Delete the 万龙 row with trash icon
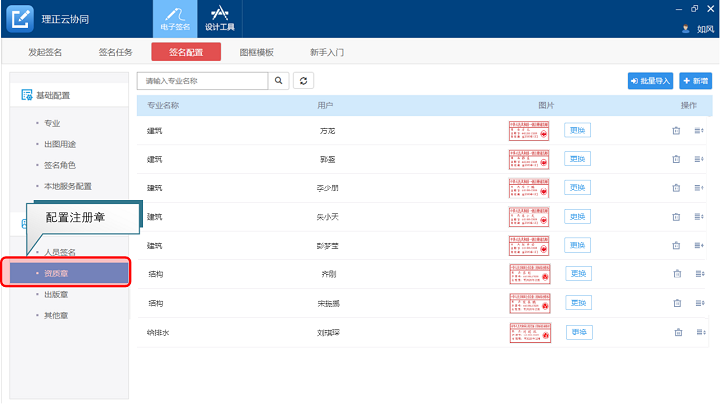The image size is (720, 404). coord(676,130)
